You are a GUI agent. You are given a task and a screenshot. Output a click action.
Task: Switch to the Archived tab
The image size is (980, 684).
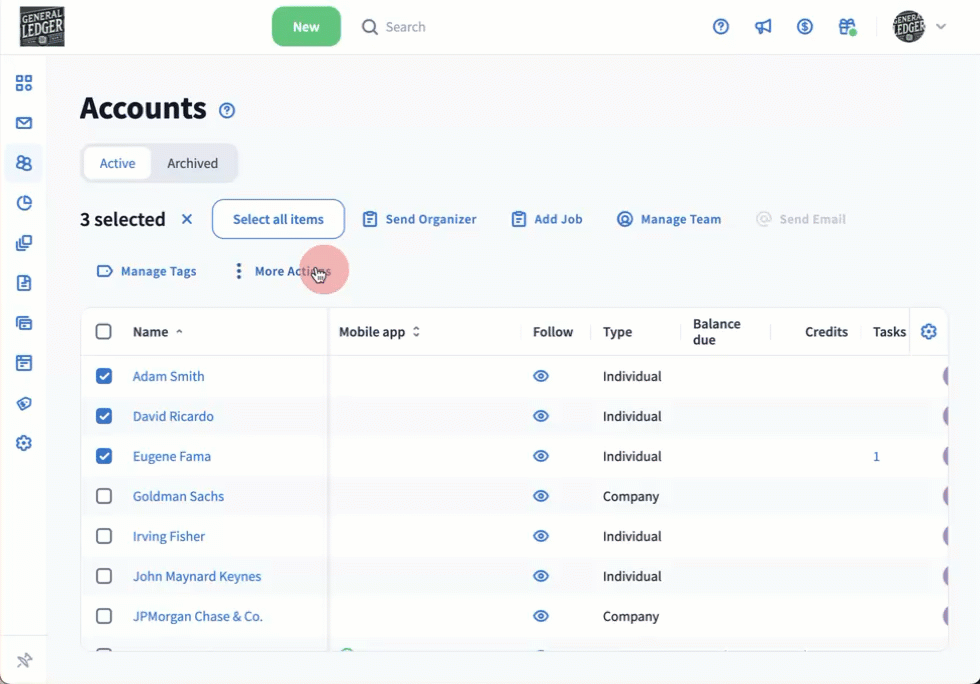192,163
